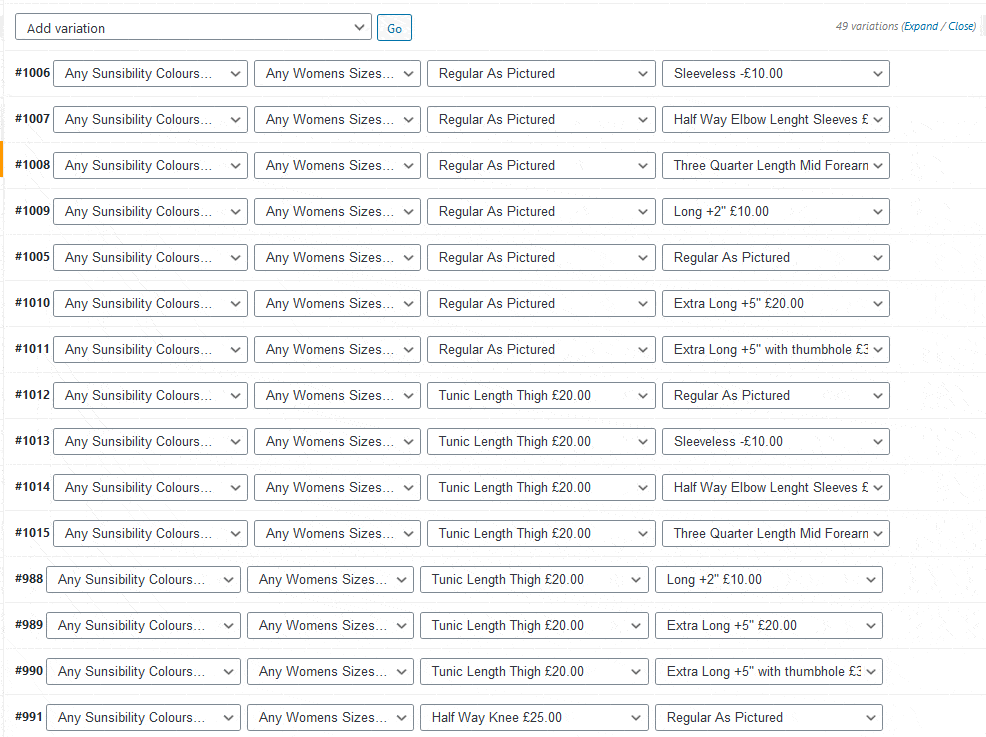Viewport: 986px width, 737px height.
Task: Open sizes dropdown for variation #1006
Action: point(337,74)
